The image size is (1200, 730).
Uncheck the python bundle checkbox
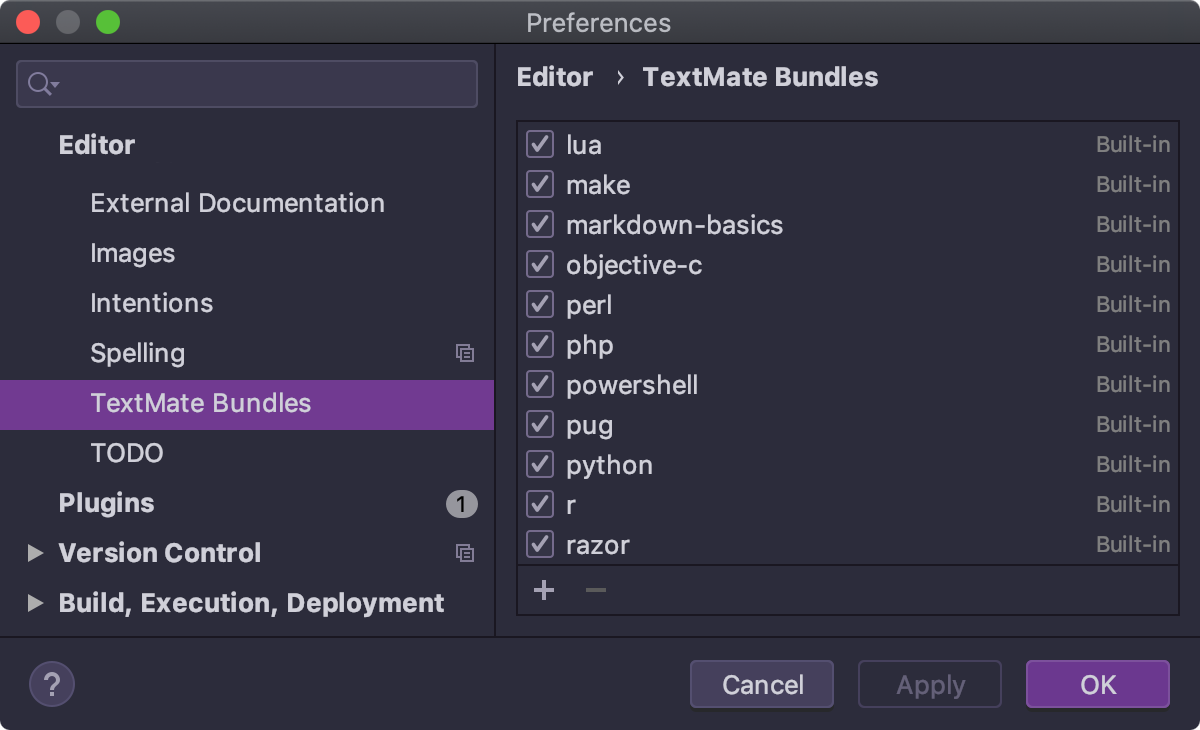click(540, 464)
